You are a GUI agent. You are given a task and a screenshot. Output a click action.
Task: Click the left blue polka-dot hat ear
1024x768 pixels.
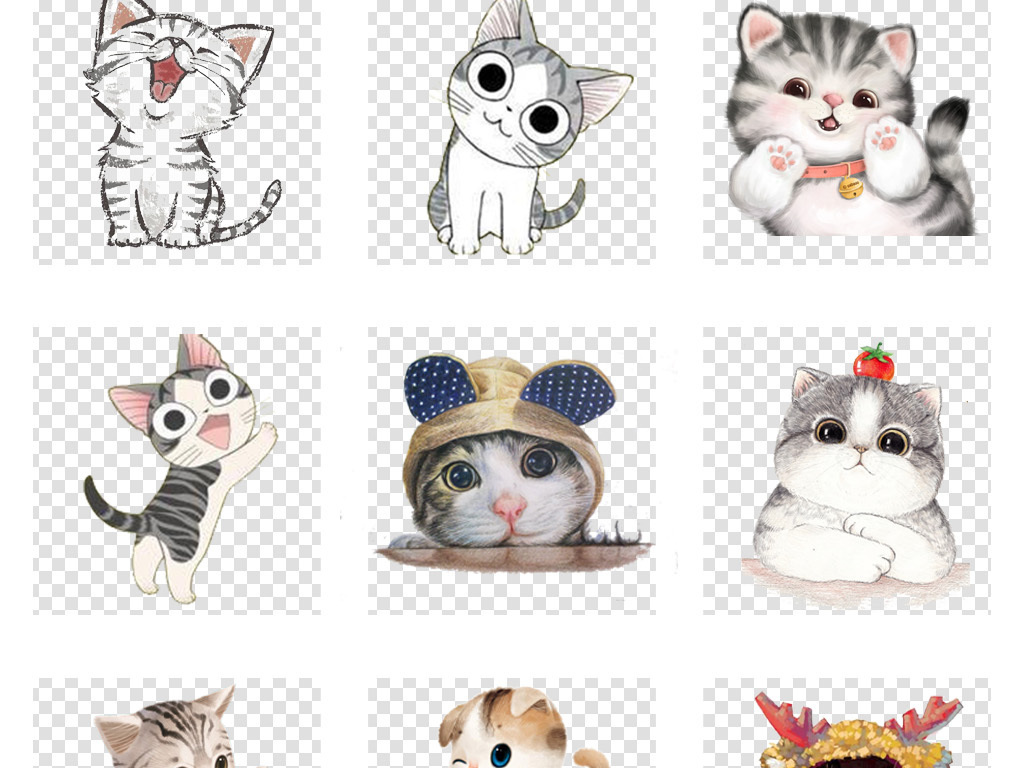pos(440,386)
